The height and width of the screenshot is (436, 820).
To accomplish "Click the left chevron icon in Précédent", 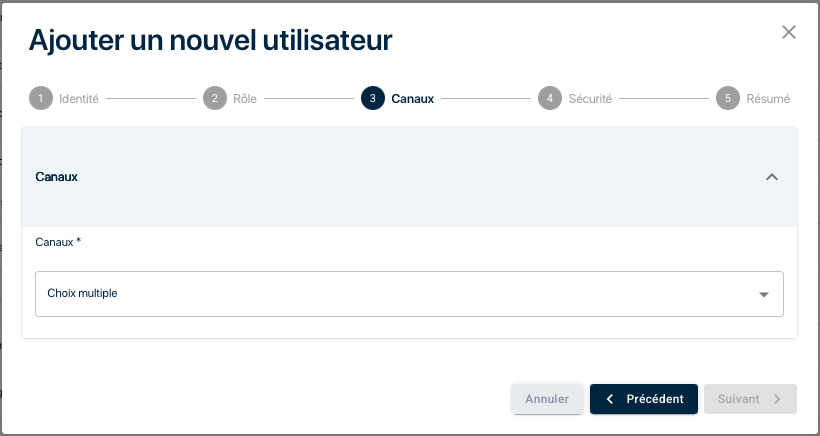I will pyautogui.click(x=610, y=399).
